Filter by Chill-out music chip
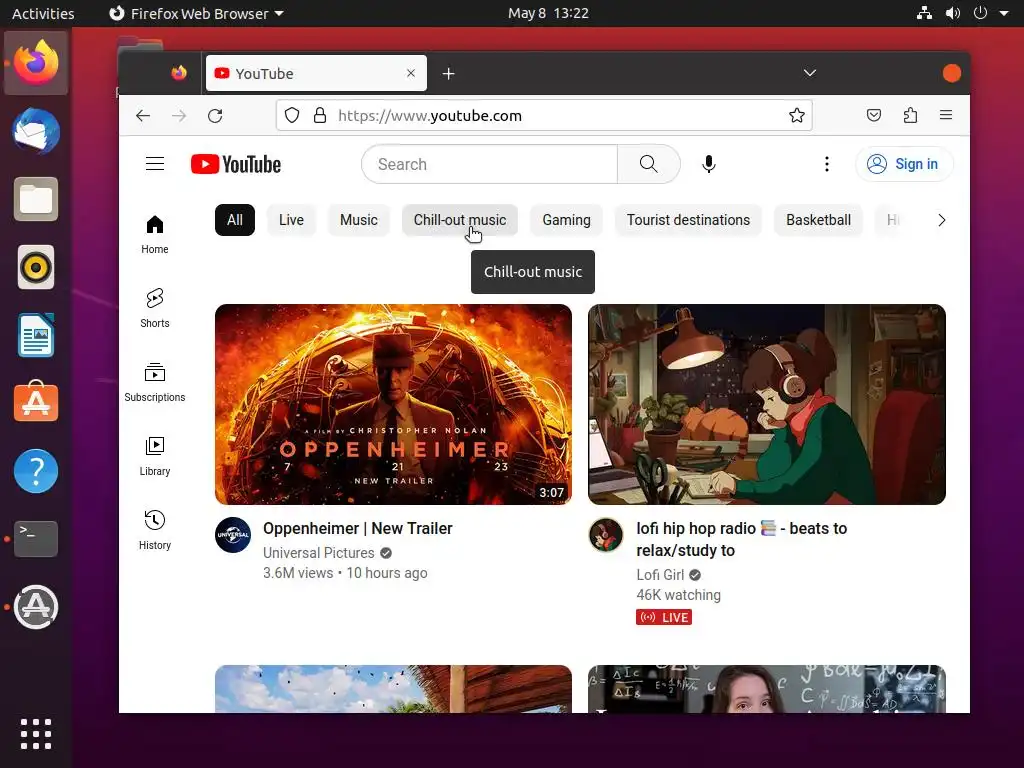This screenshot has height=768, width=1024. [x=460, y=220]
